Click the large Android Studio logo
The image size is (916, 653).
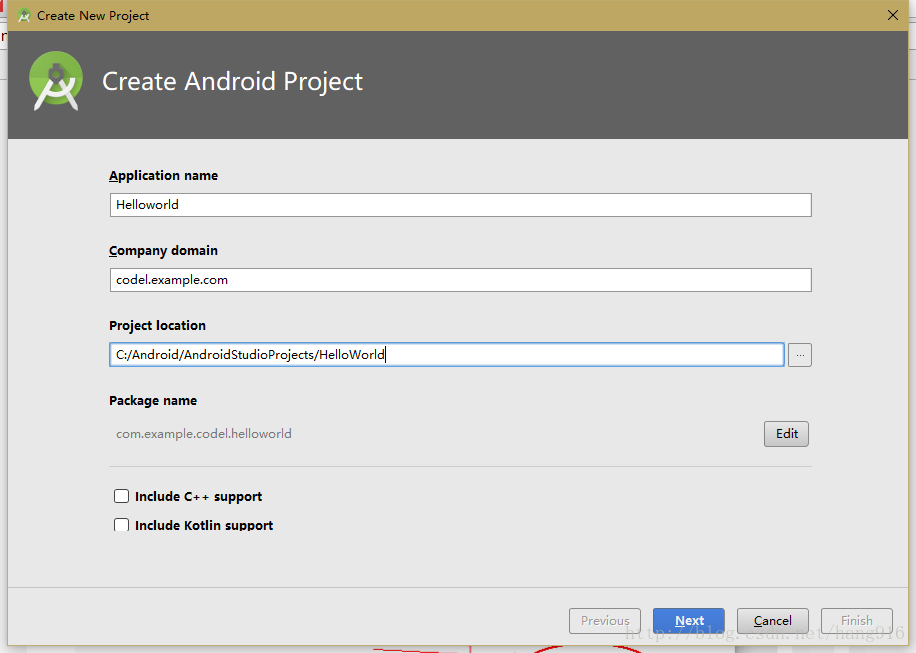click(x=56, y=81)
